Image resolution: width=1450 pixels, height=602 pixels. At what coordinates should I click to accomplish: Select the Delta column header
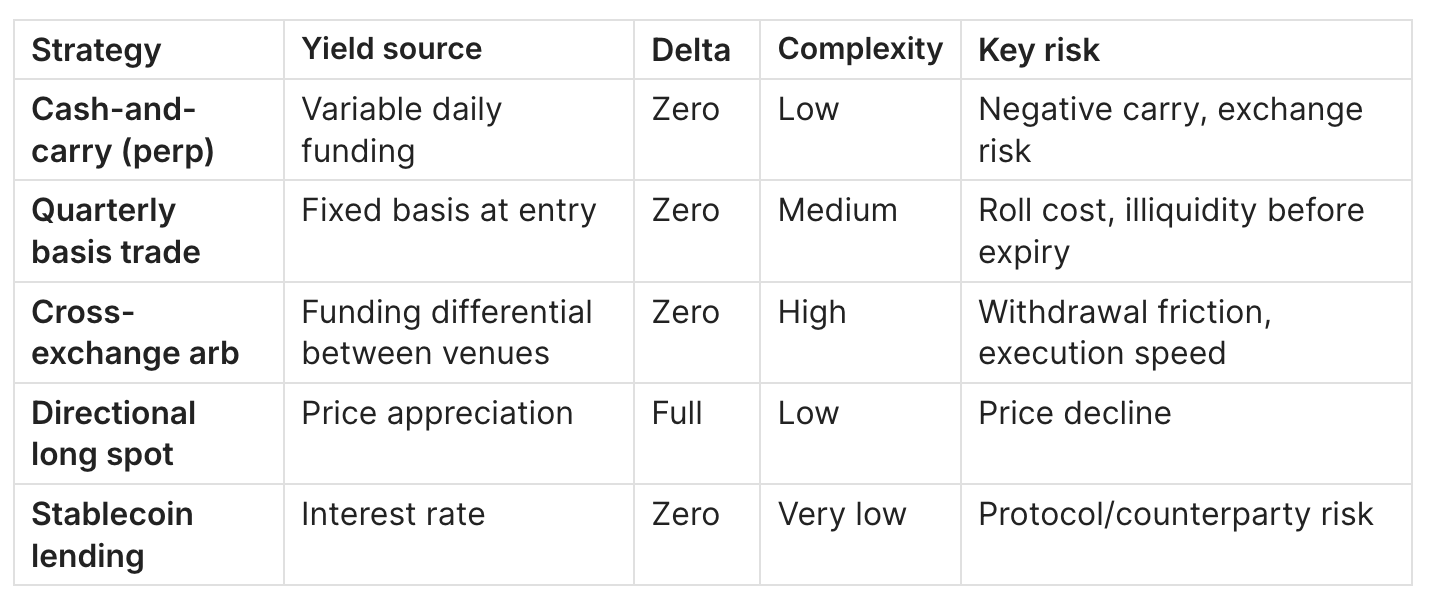[691, 50]
